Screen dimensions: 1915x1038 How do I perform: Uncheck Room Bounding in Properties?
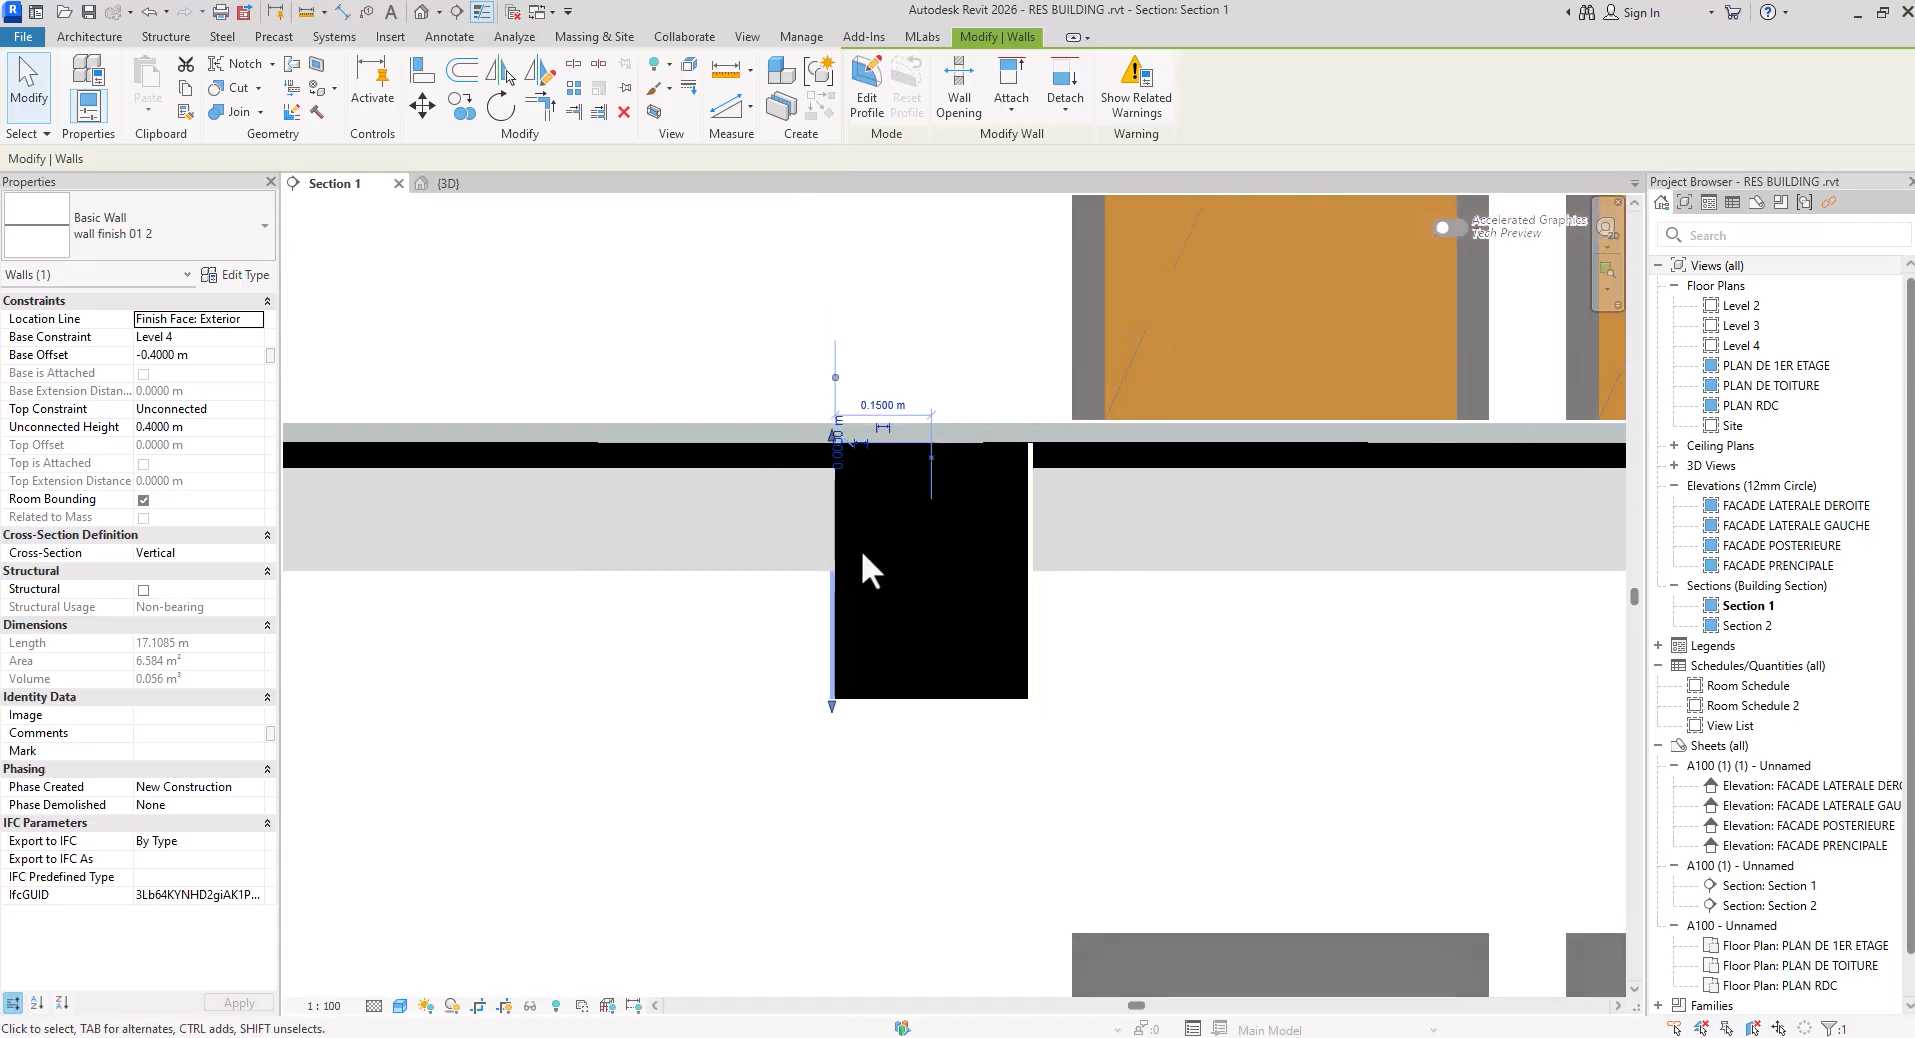coord(143,500)
